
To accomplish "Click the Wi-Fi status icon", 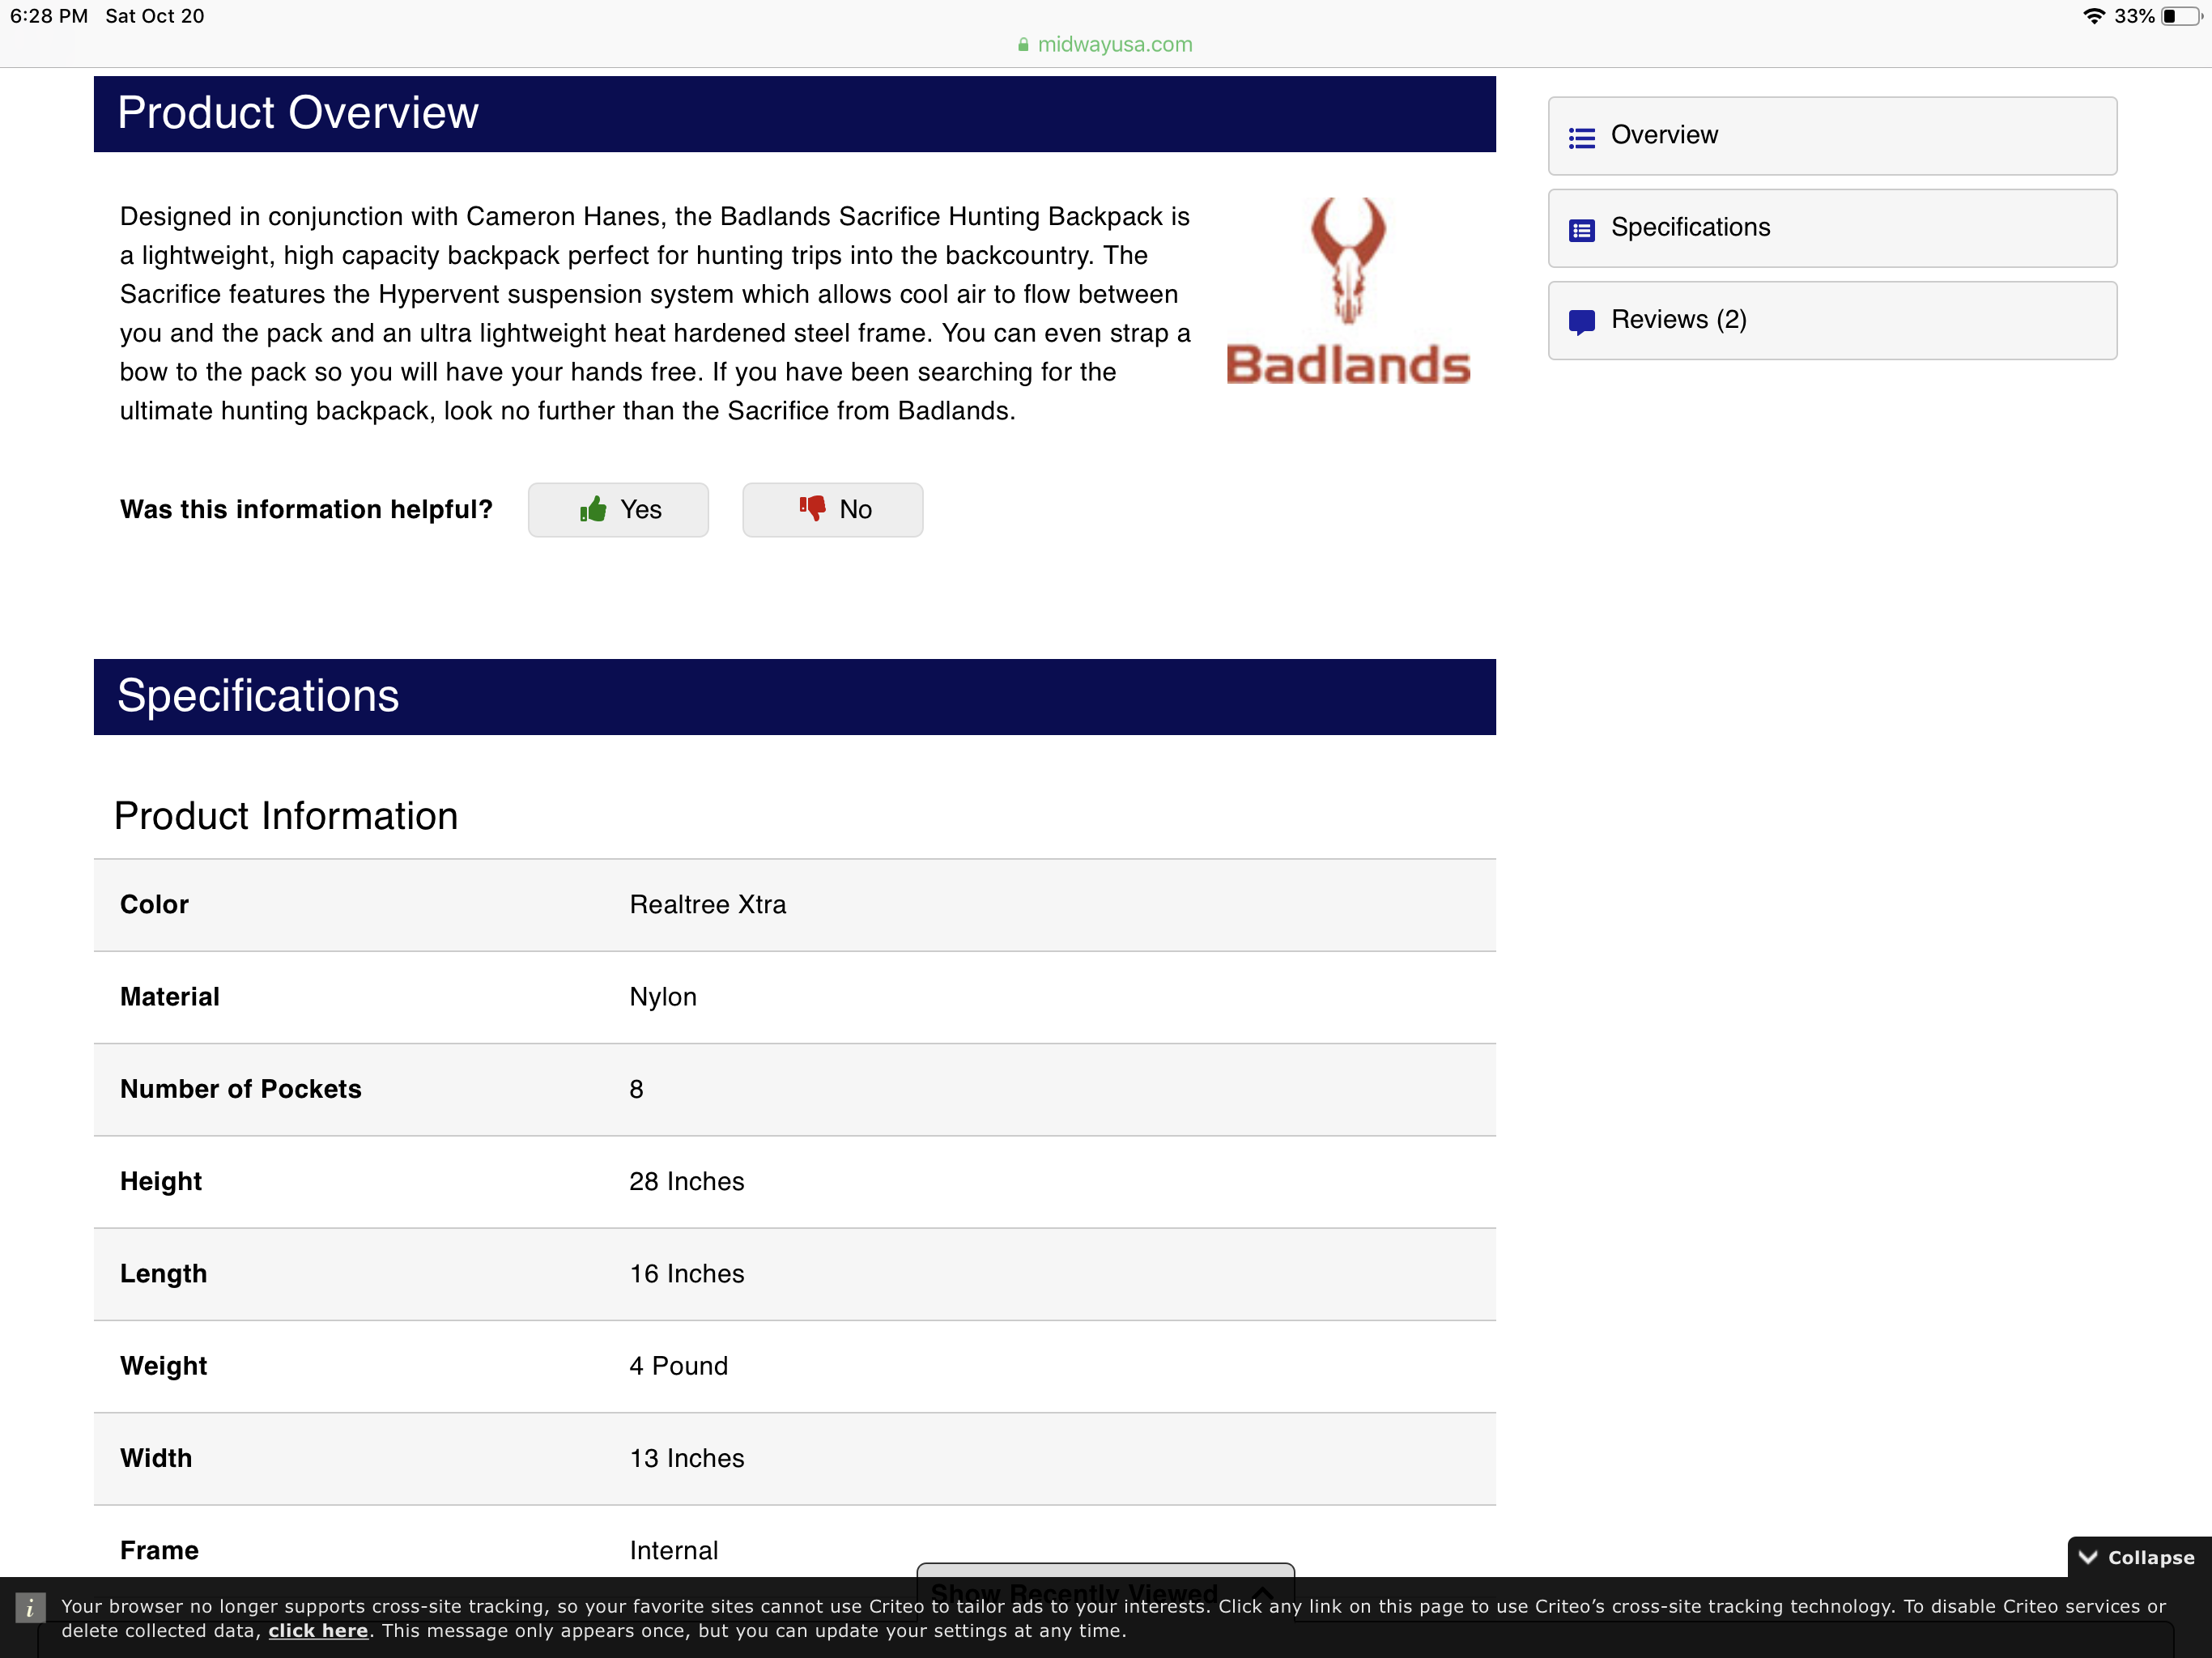I will [x=2093, y=16].
